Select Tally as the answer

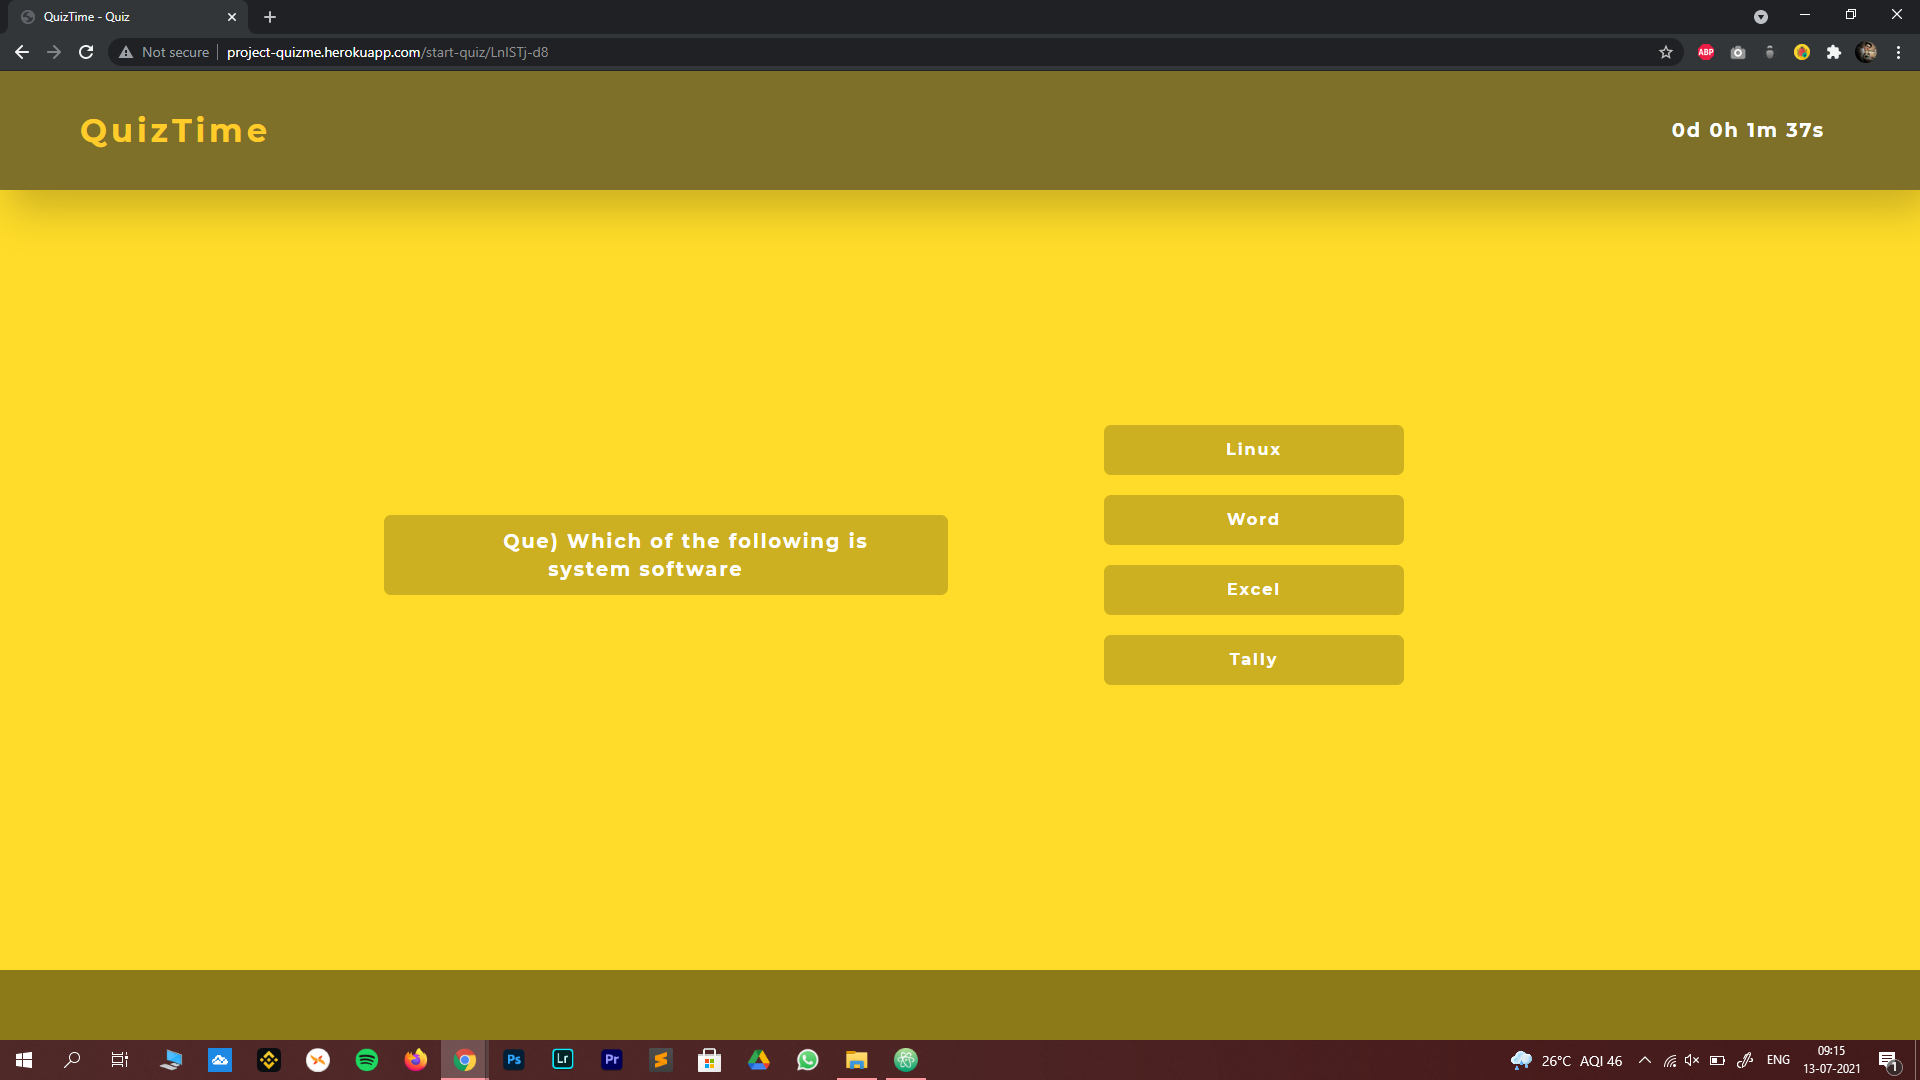pos(1253,660)
